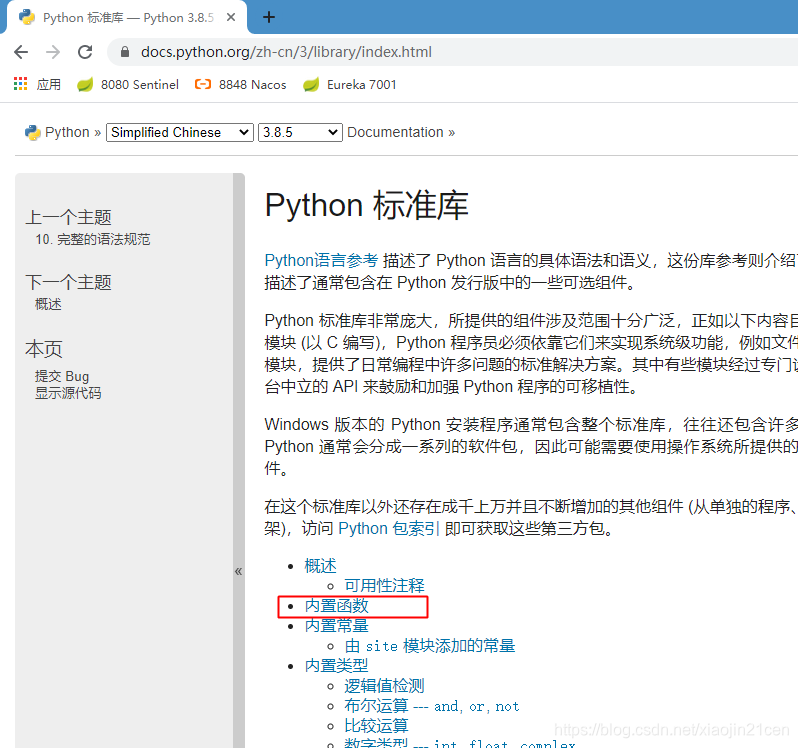Open a new tab with plus button

[x=269, y=17]
